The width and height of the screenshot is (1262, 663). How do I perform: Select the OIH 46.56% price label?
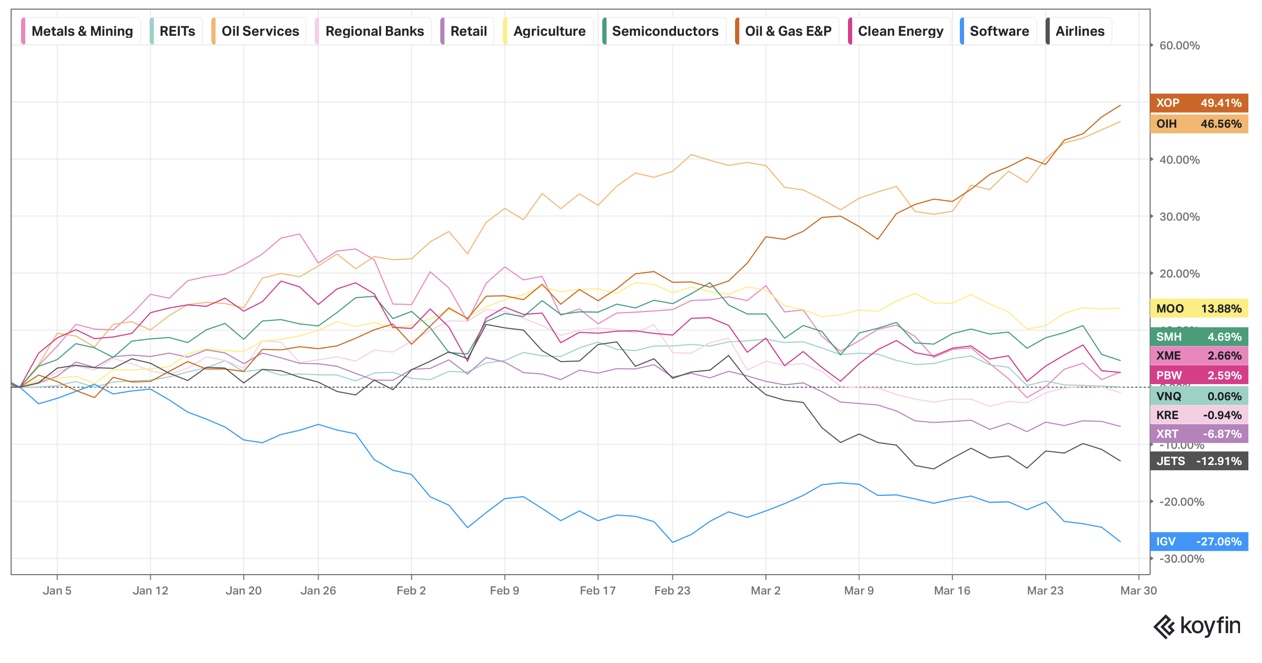pyautogui.click(x=1199, y=124)
